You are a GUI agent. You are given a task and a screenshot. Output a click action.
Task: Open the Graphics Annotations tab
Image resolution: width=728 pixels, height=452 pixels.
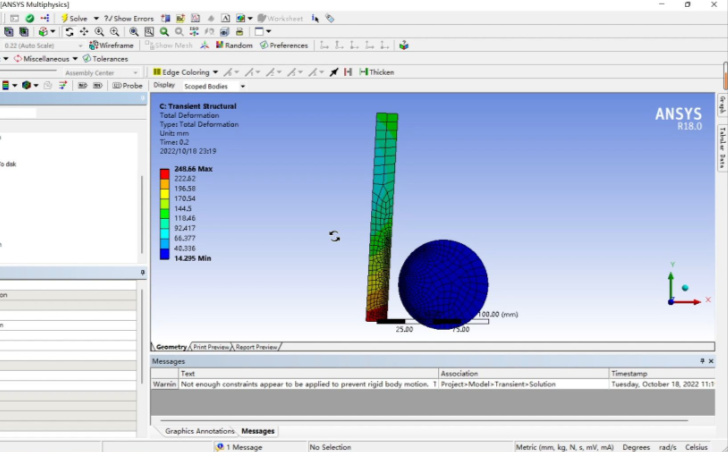point(199,431)
